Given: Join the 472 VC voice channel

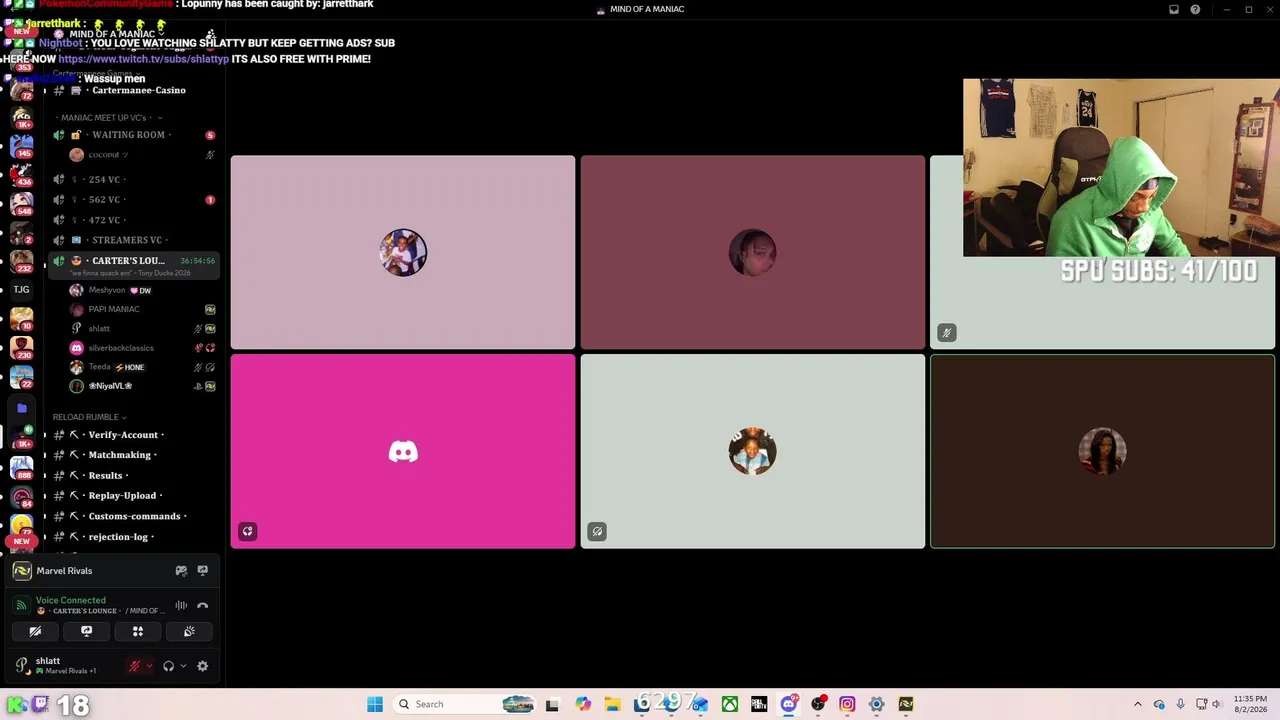Looking at the screenshot, I should click(134, 220).
